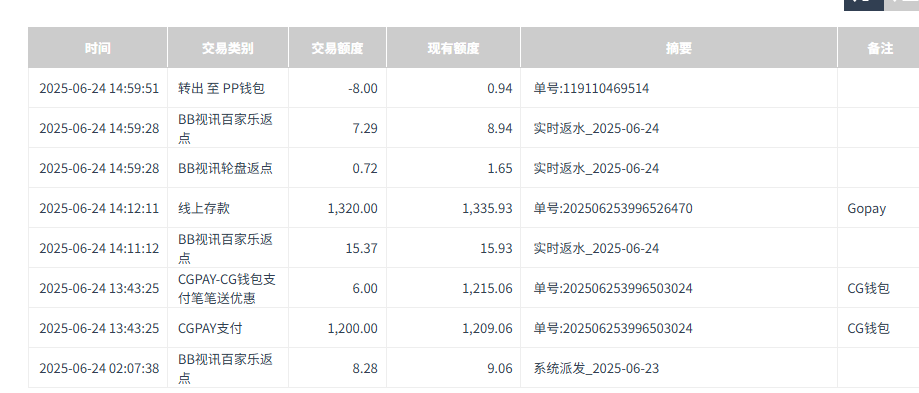Click the 15.93 balance value
This screenshot has width=919, height=393.
coord(496,248)
